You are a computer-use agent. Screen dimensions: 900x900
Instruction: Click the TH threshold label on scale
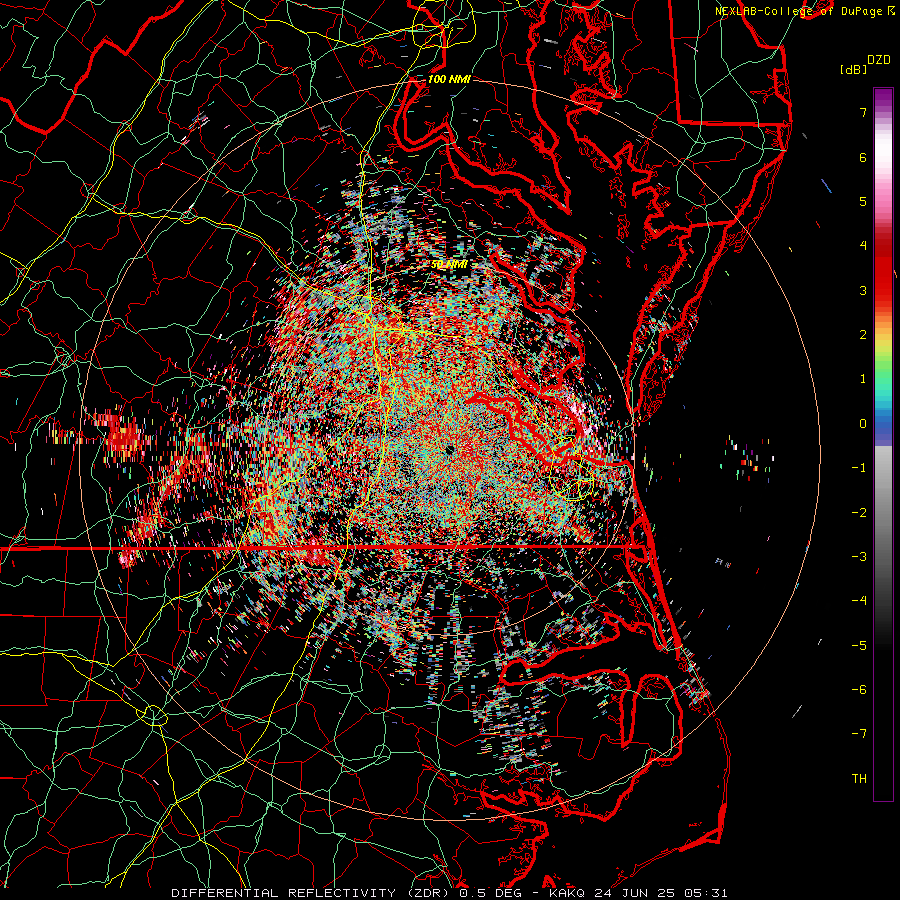(x=859, y=779)
